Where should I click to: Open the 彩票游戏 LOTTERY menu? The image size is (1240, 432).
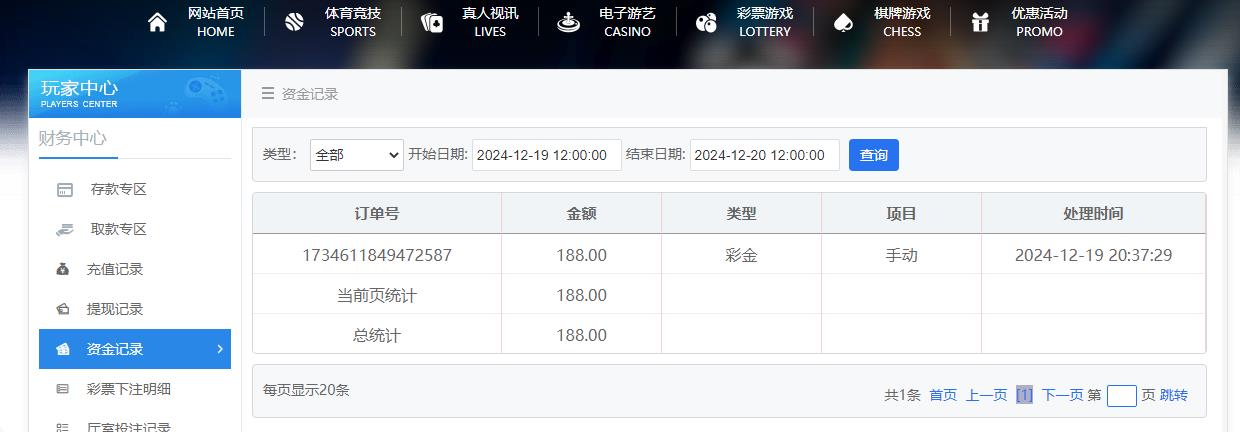point(764,22)
